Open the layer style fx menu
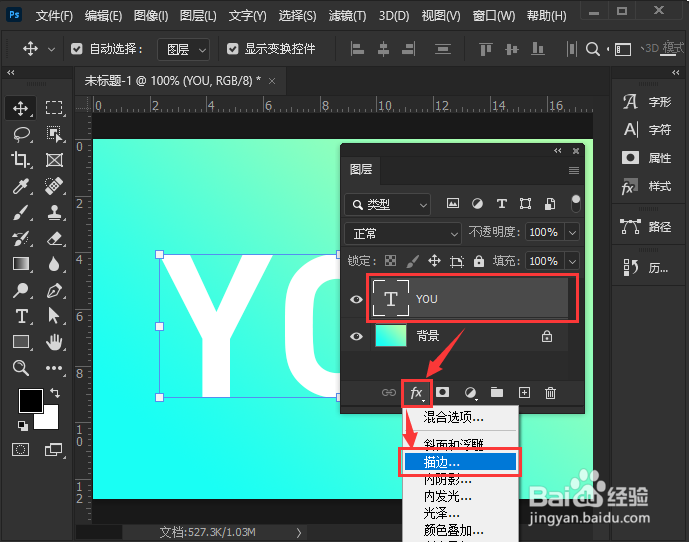The height and width of the screenshot is (542, 689). [416, 393]
